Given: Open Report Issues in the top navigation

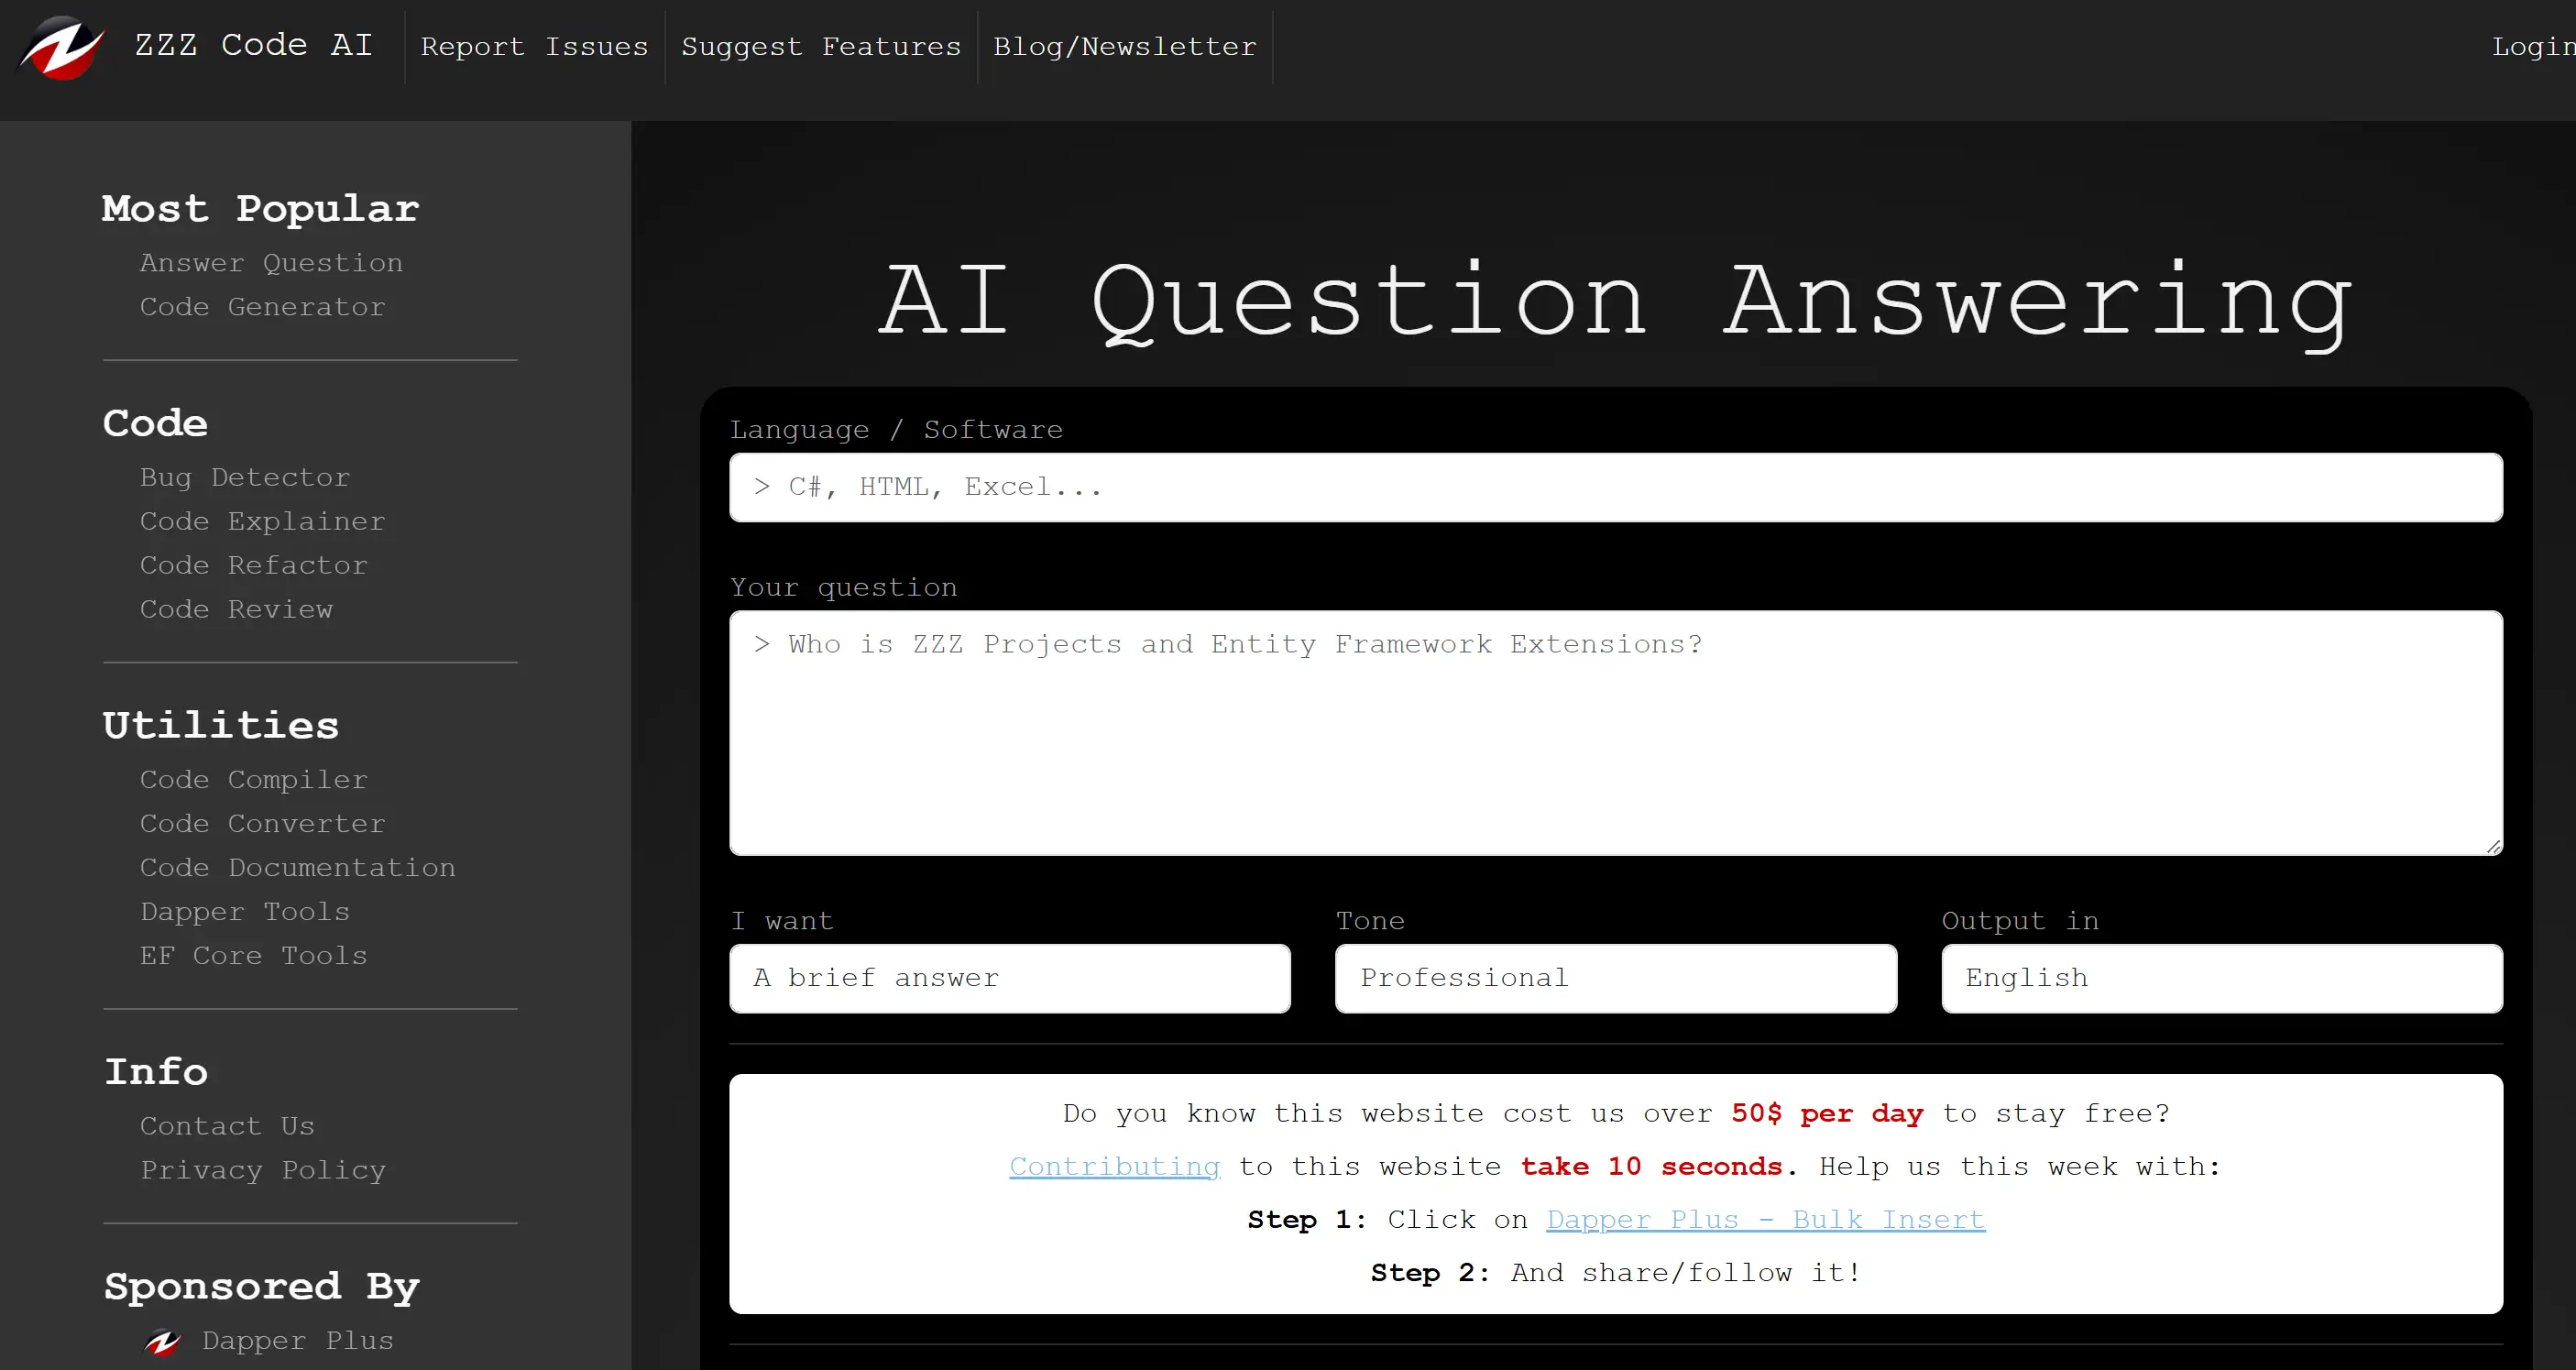Looking at the screenshot, I should coord(534,47).
